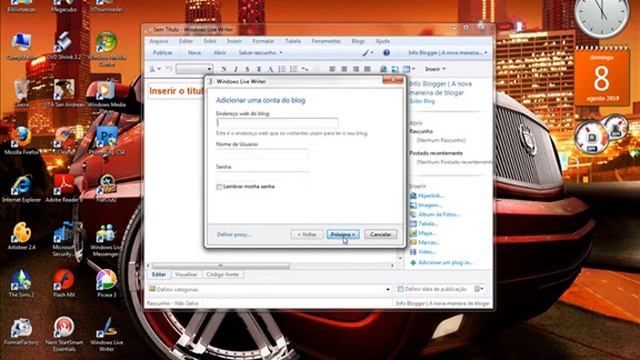
Task: Open Adobe Reader 9 desktop icon
Action: [64, 189]
